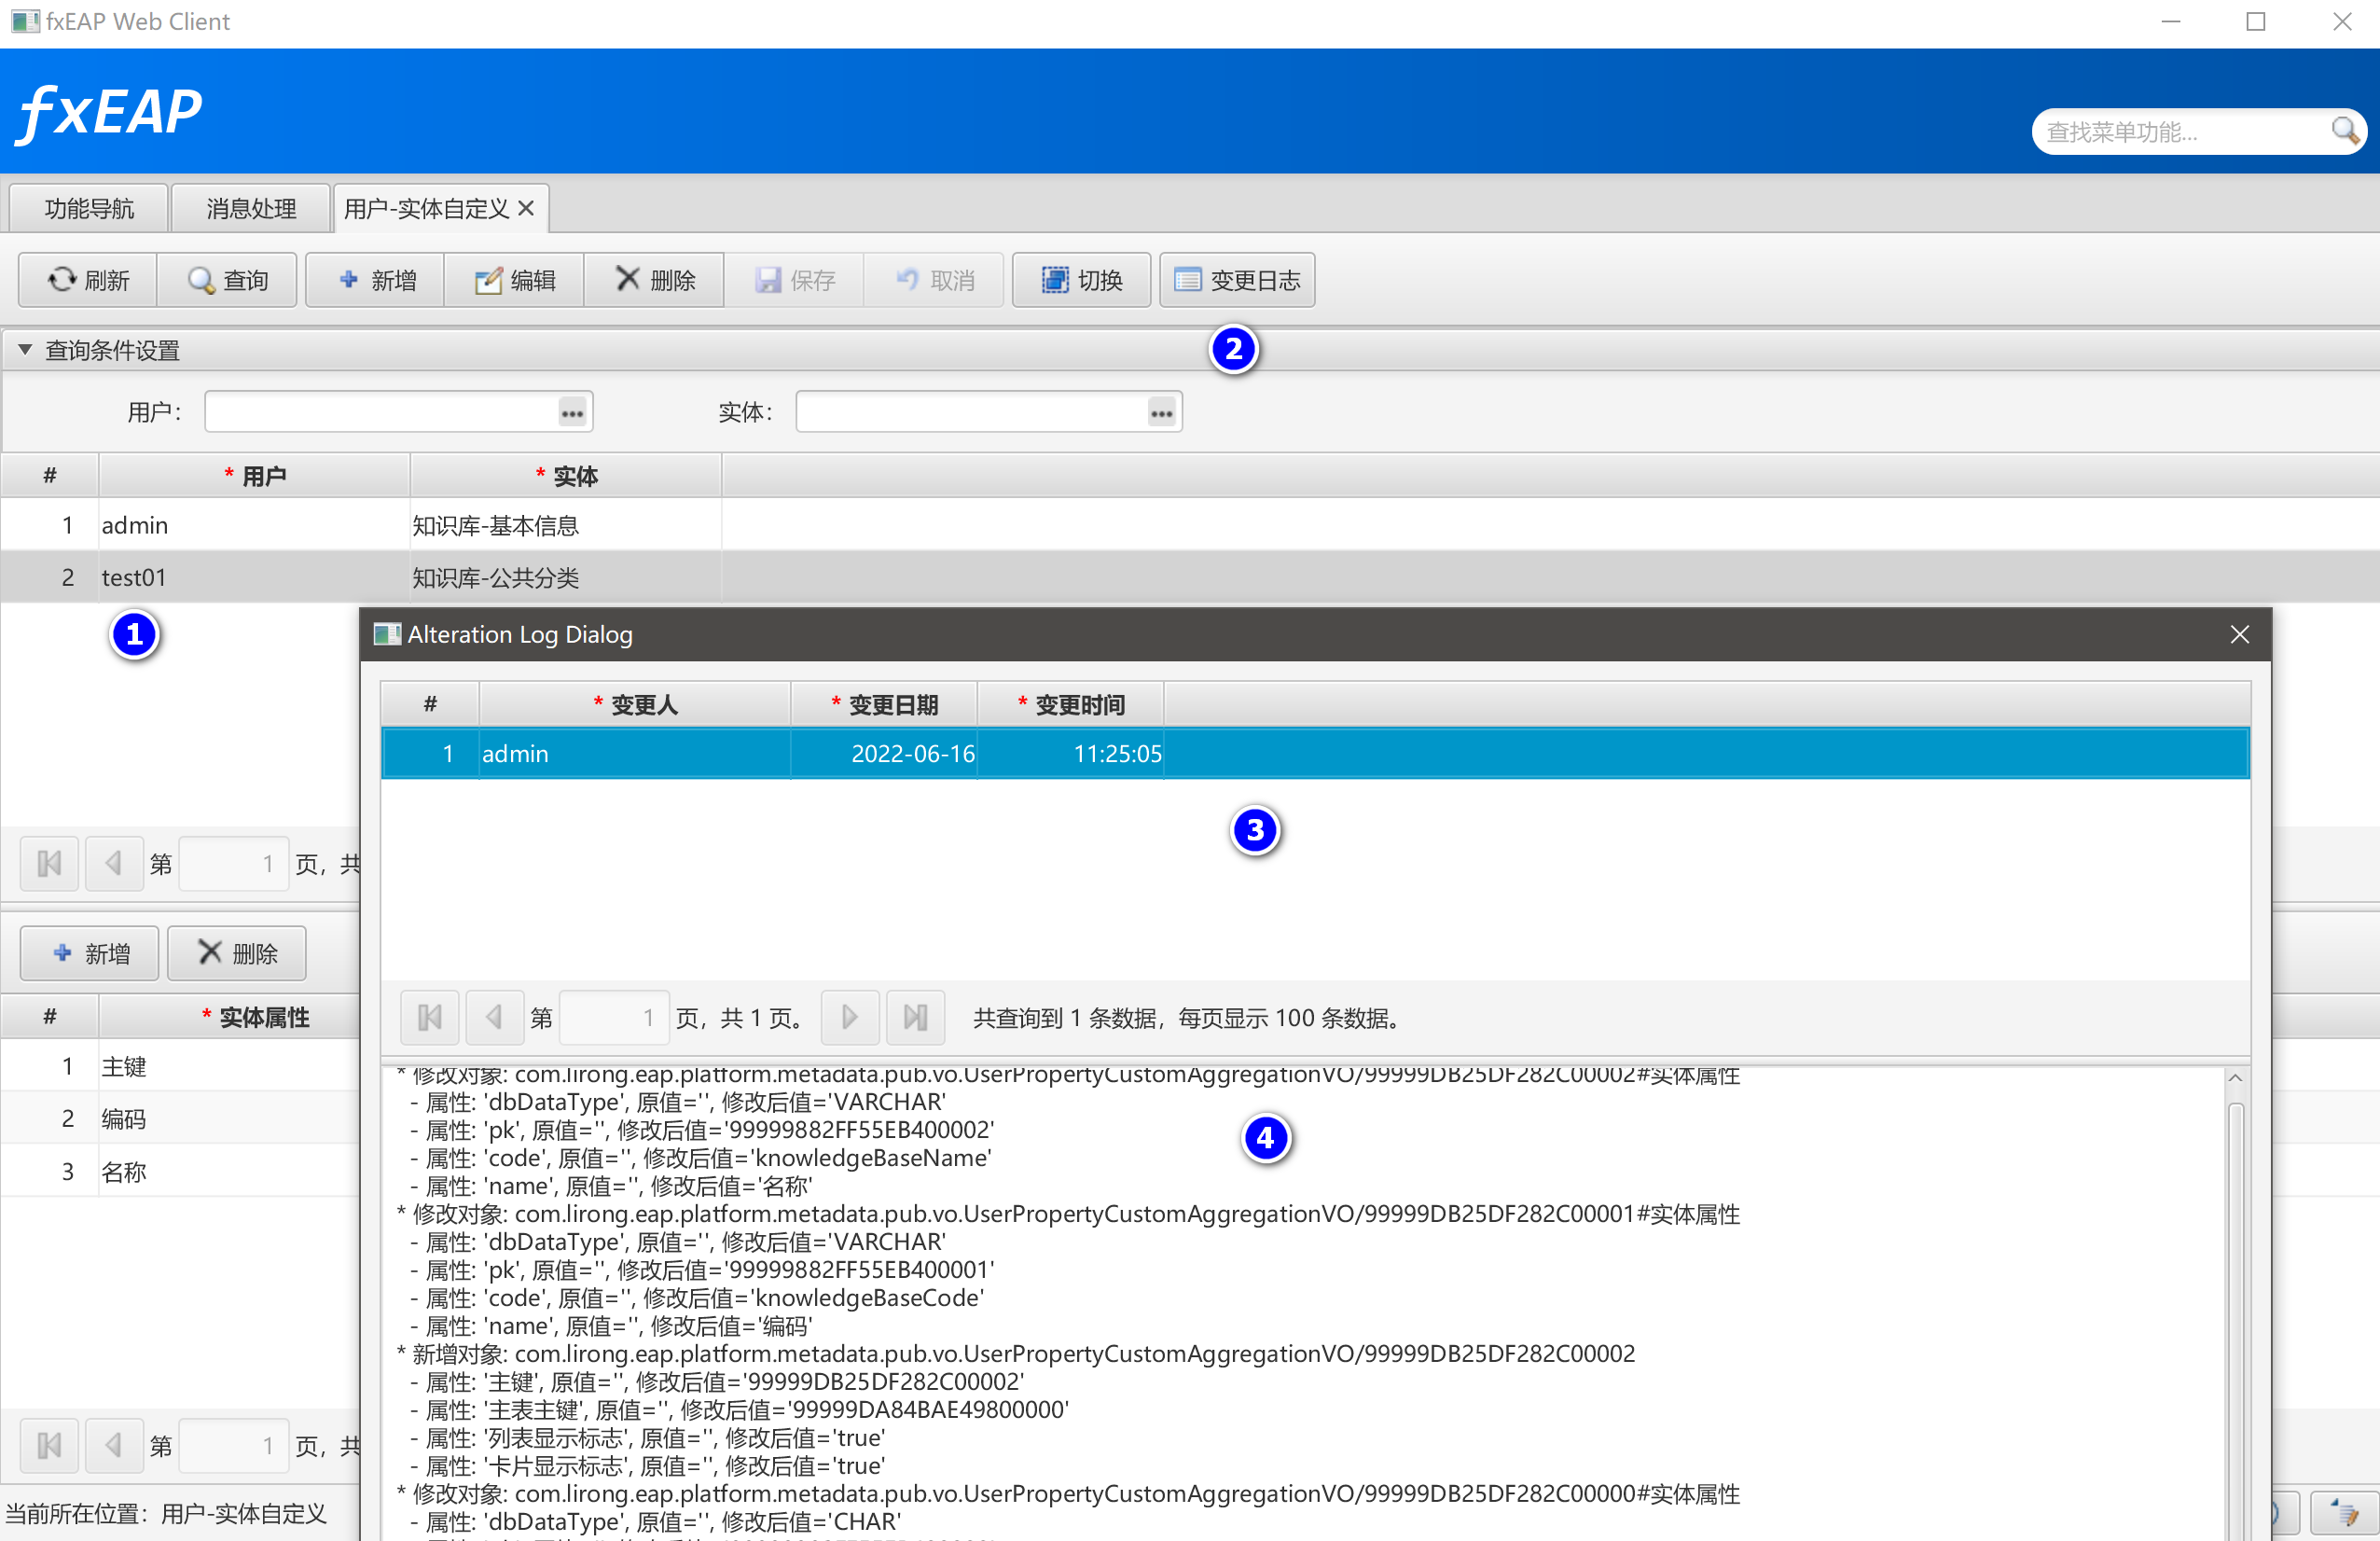
Task: Click the 切换 switch view button
Action: point(1082,280)
